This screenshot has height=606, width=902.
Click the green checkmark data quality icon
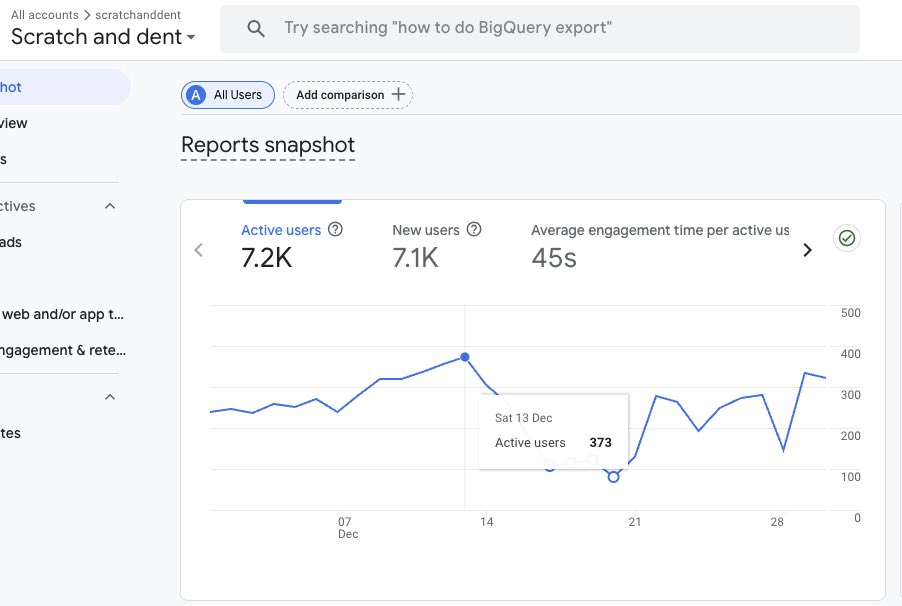847,238
